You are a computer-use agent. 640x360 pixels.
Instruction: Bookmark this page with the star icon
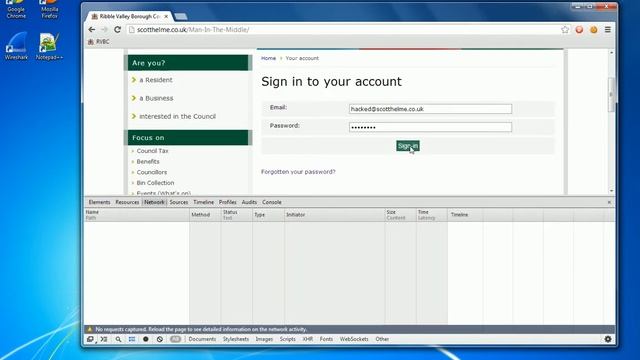565,29
